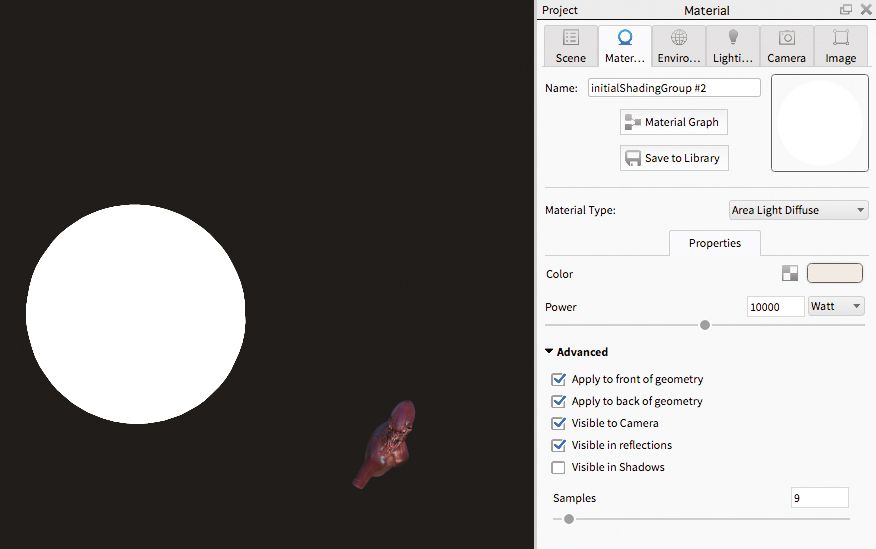The width and height of the screenshot is (876, 549).
Task: Select the Properties sub-tab
Action: (715, 243)
